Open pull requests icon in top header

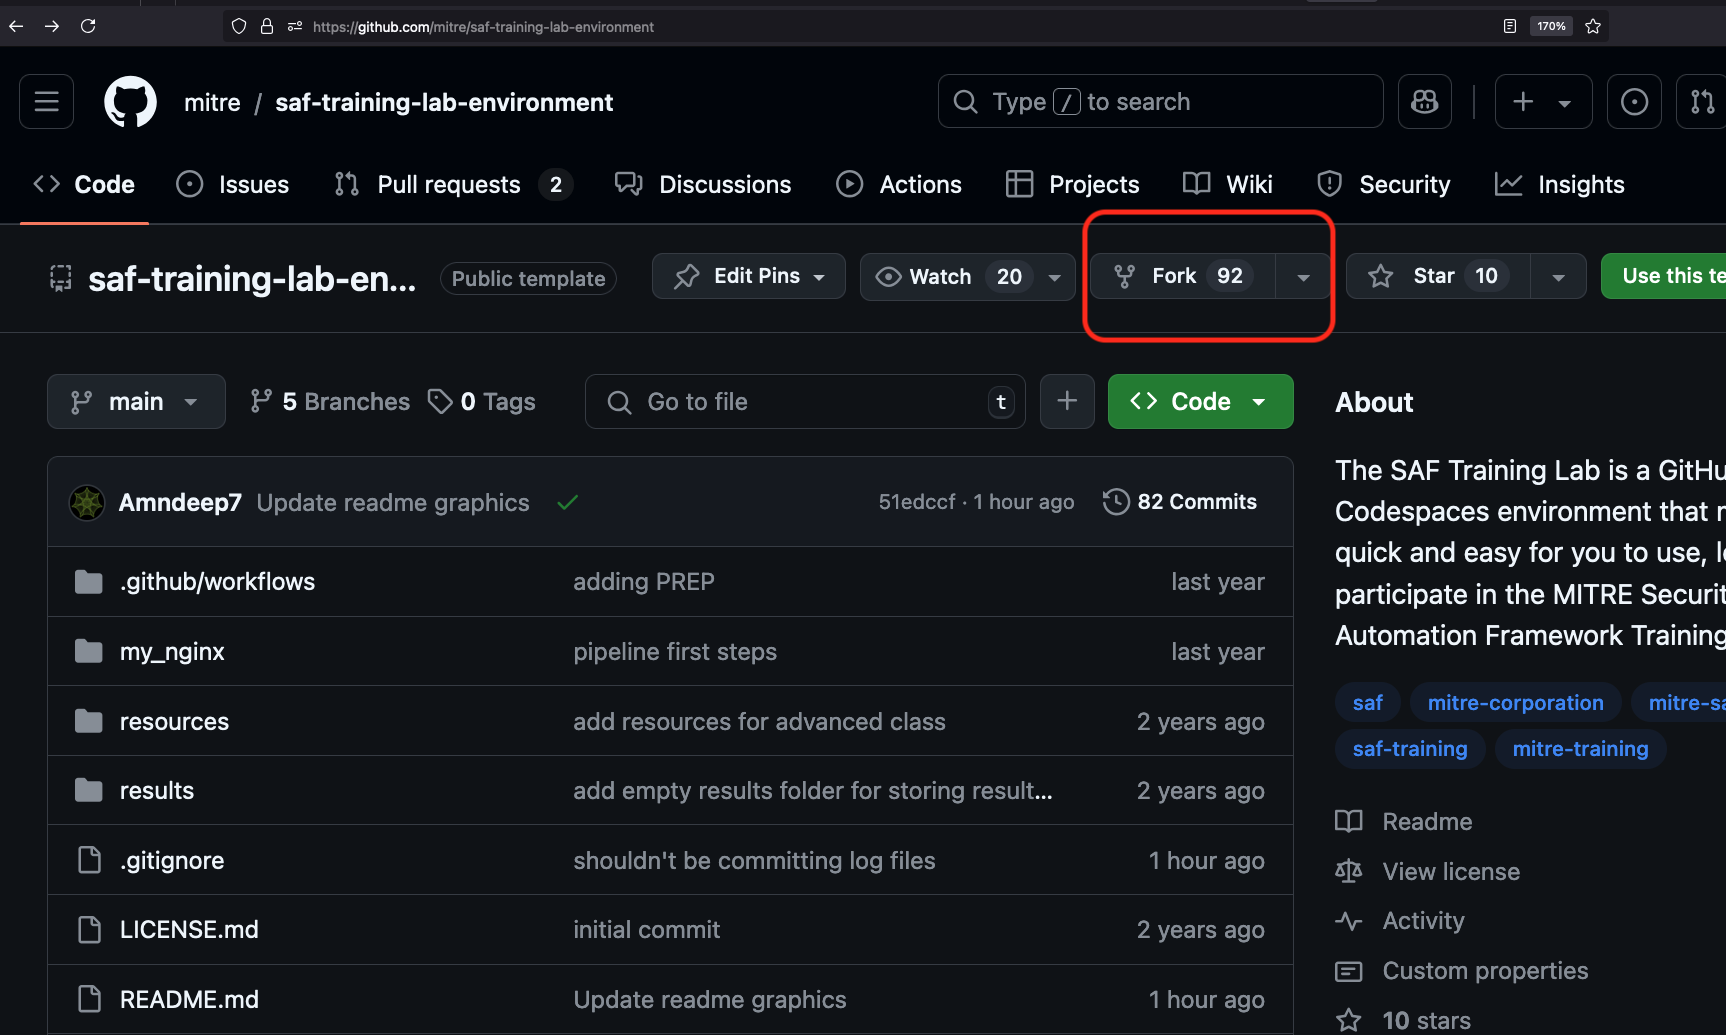coord(1702,102)
